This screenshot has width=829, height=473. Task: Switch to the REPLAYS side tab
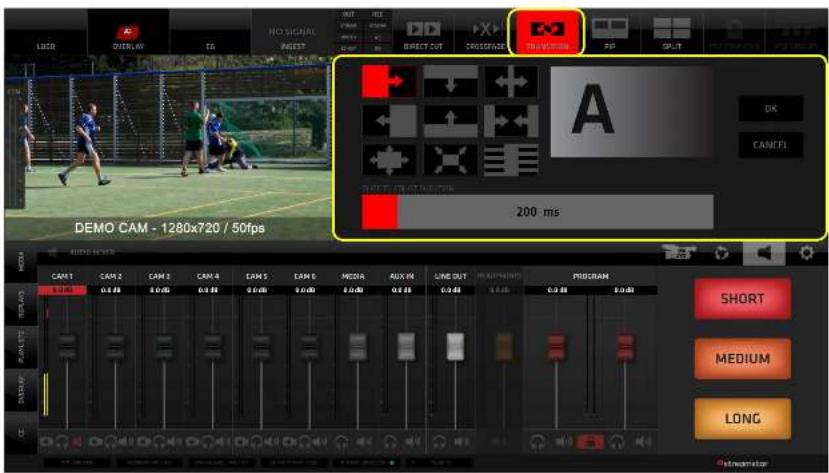(x=21, y=303)
